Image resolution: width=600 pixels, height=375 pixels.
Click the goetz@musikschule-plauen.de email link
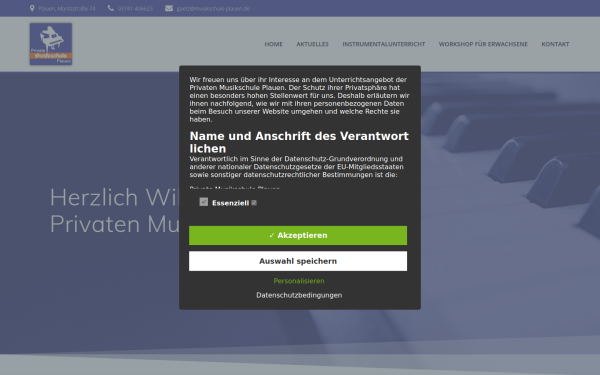coord(213,8)
